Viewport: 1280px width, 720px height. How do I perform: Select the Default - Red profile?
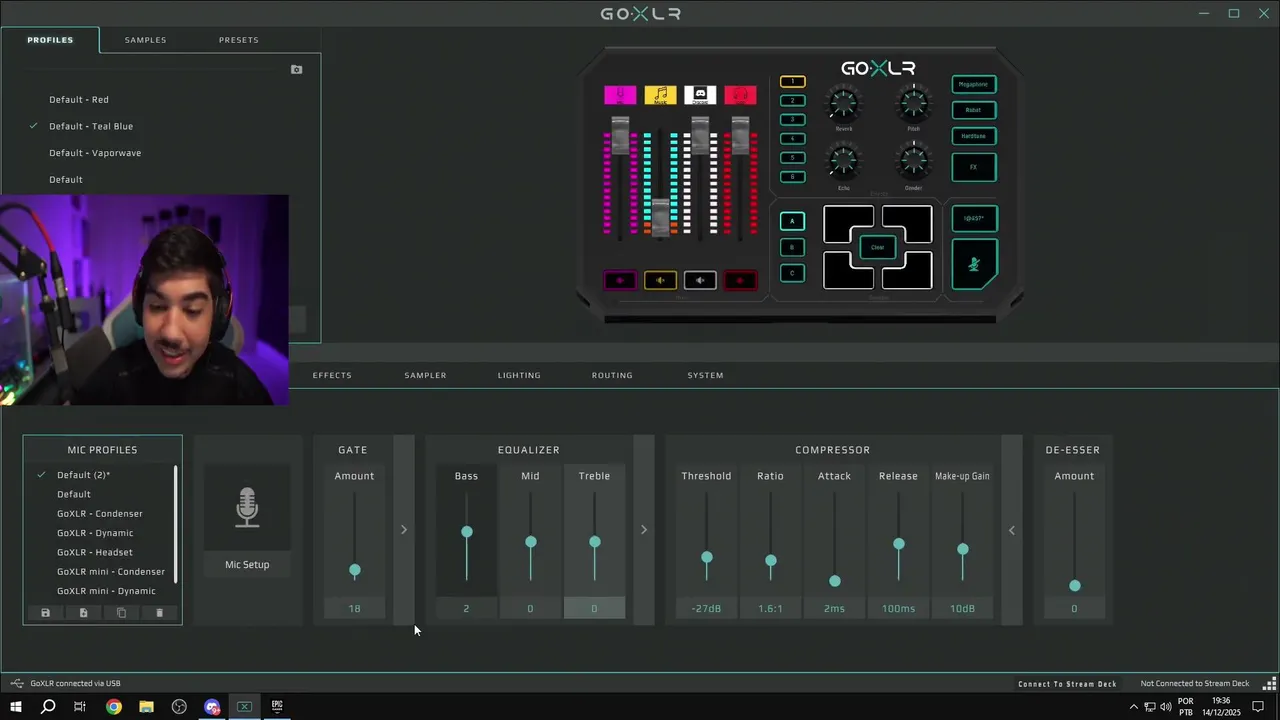coord(79,100)
